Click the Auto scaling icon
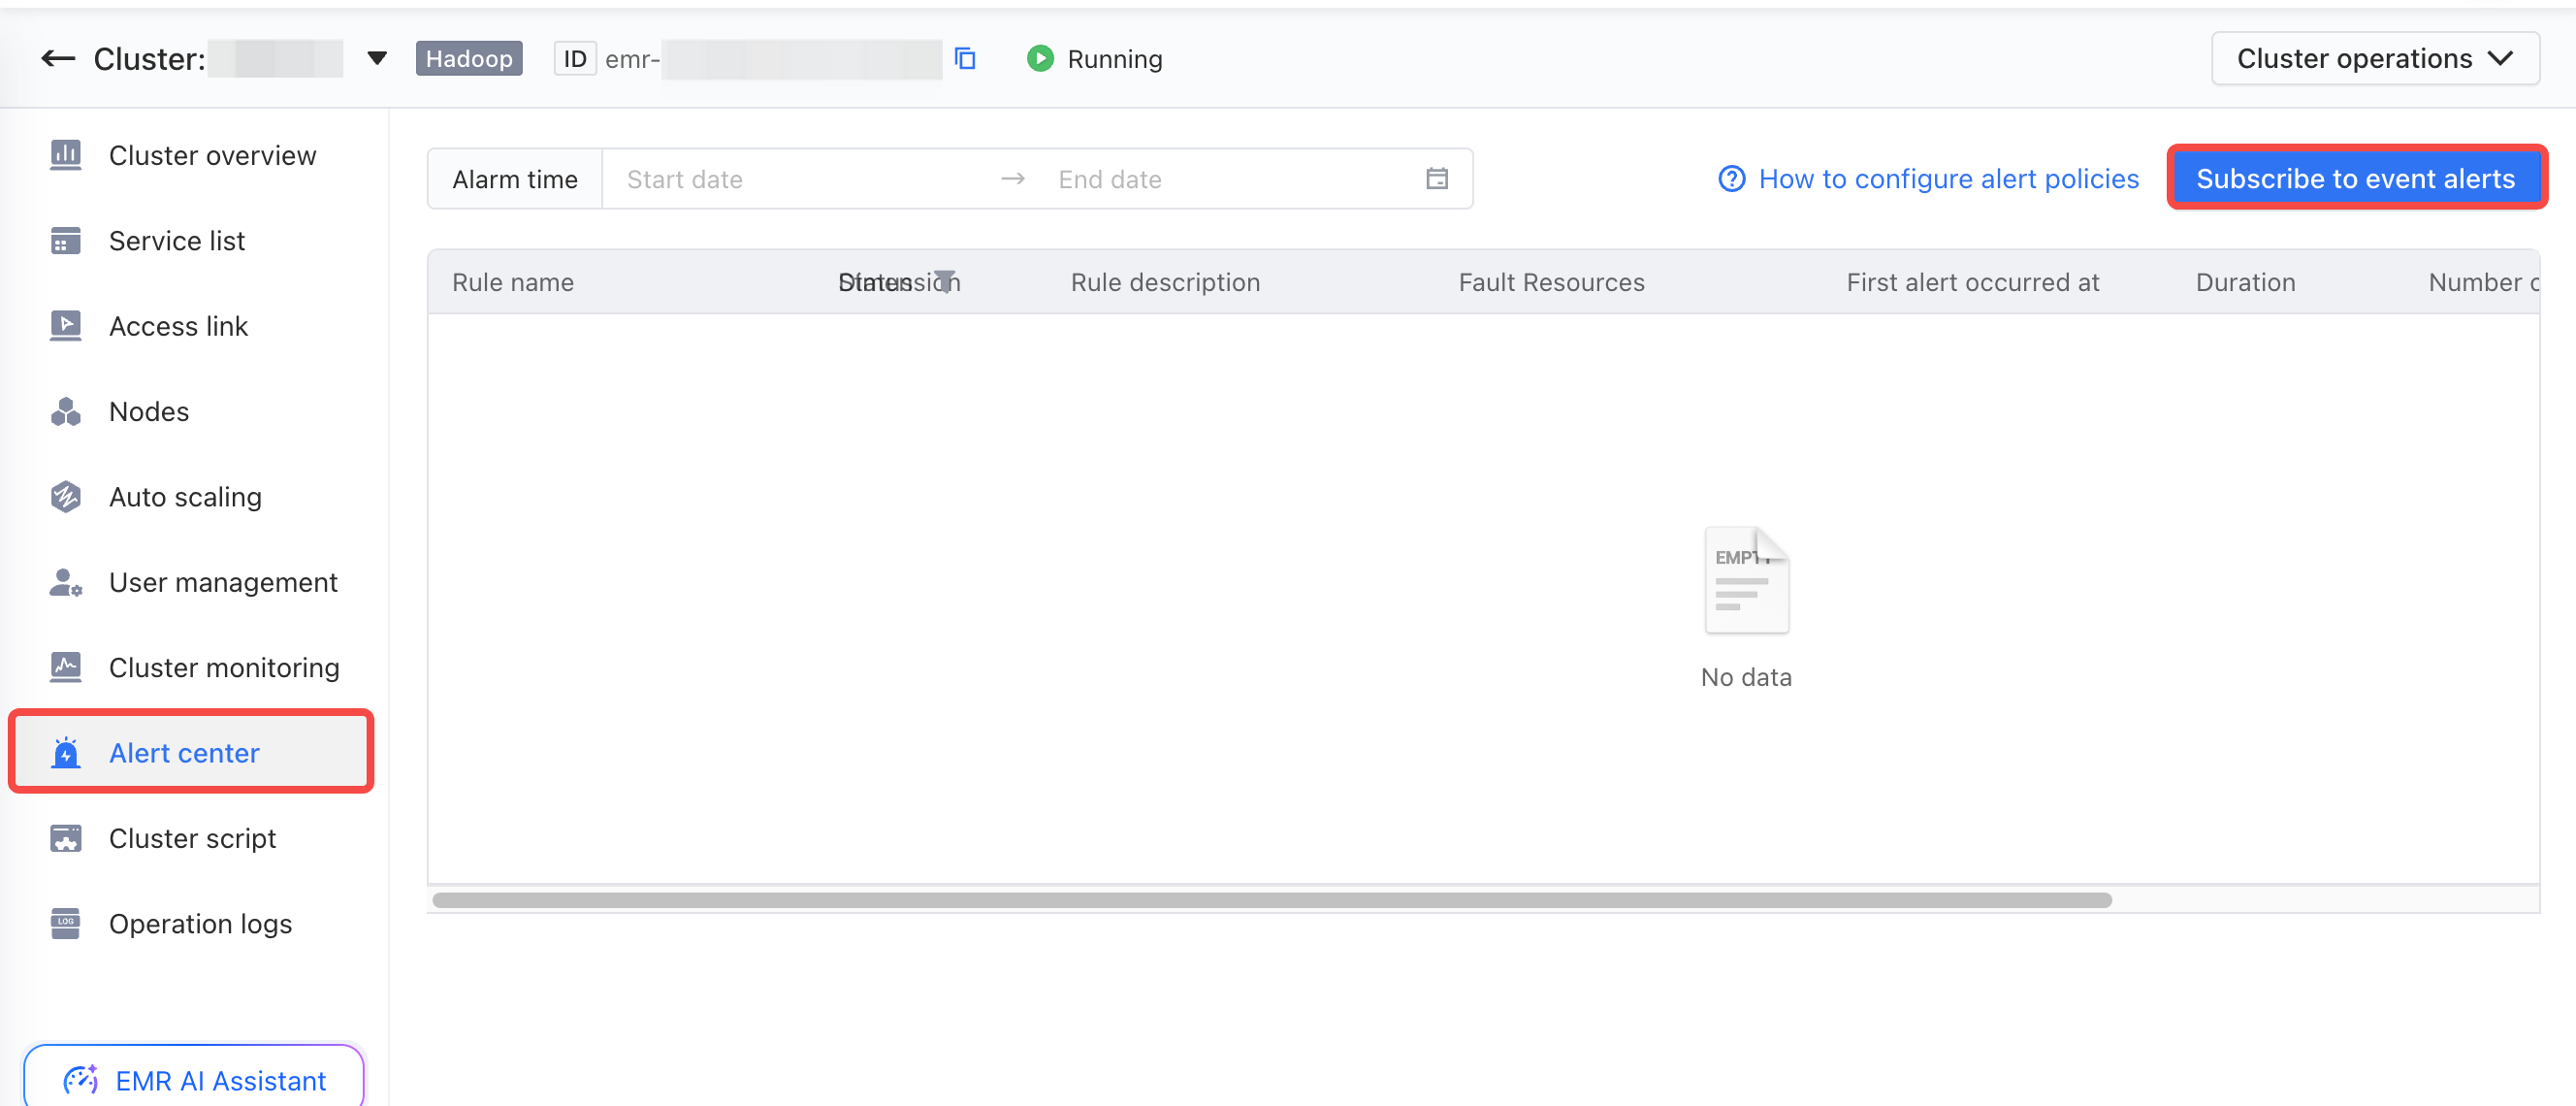 coord(66,497)
